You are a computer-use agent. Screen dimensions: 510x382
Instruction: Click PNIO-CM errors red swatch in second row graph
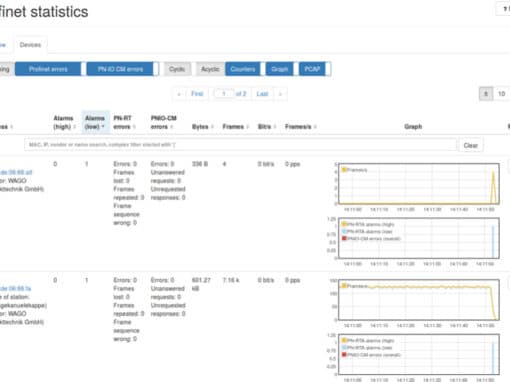tap(344, 355)
